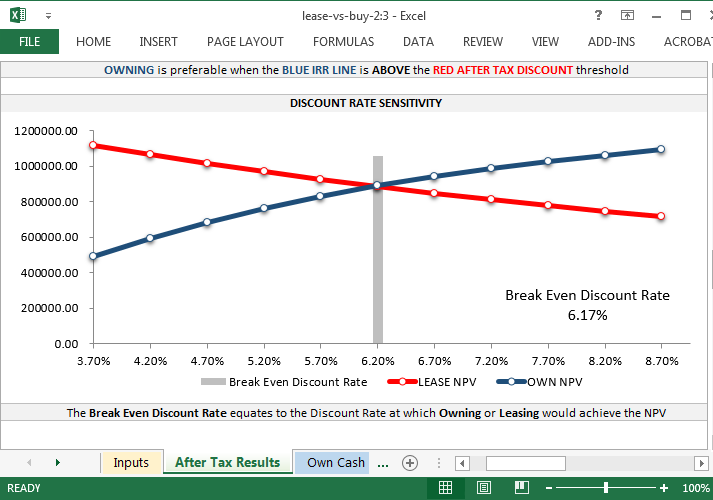Click the zoom slider handle
The image size is (713, 500).
pos(607,488)
